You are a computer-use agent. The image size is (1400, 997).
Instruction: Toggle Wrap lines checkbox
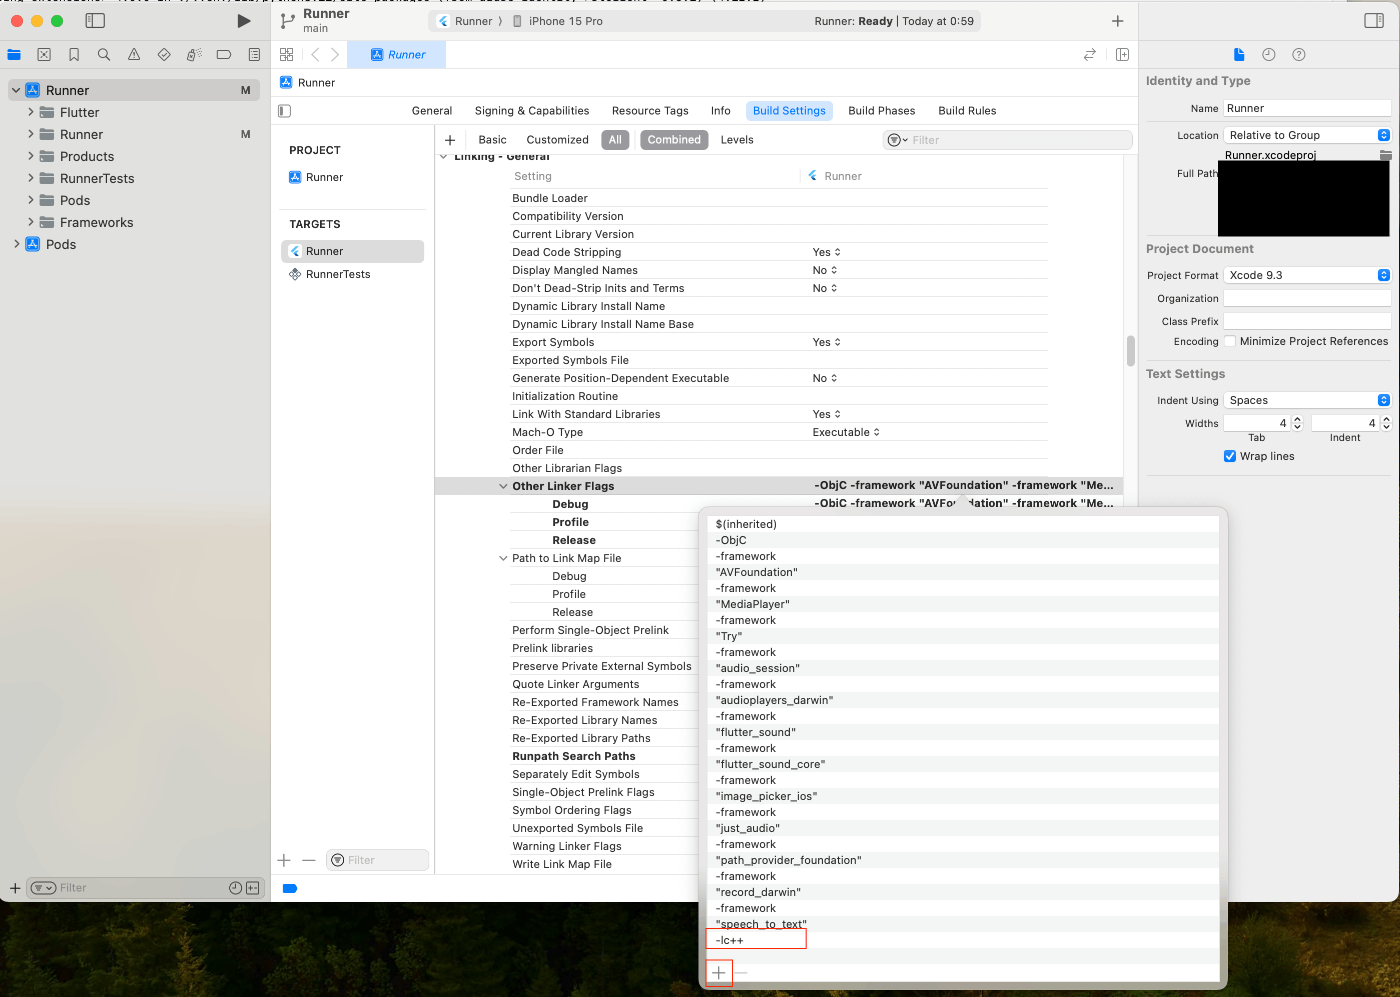point(1230,456)
